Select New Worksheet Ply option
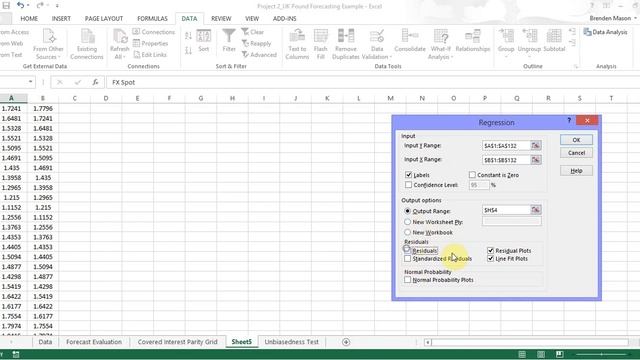Viewport: 640px width, 360px height. pyautogui.click(x=407, y=222)
